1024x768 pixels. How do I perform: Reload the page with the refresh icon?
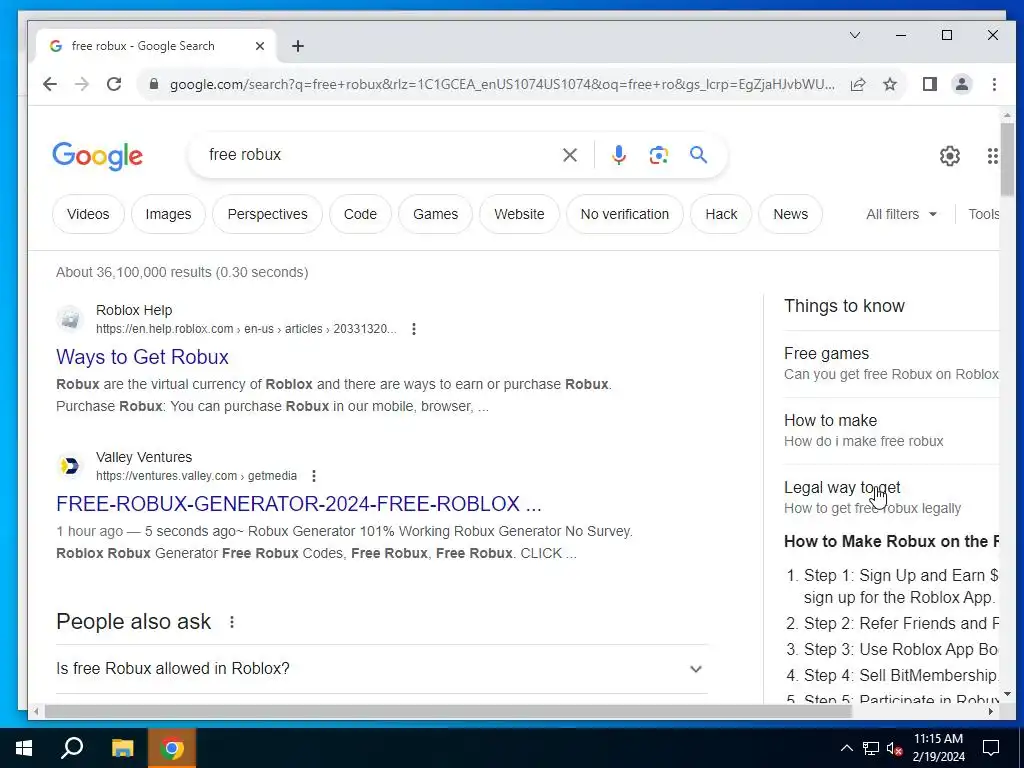coord(114,84)
